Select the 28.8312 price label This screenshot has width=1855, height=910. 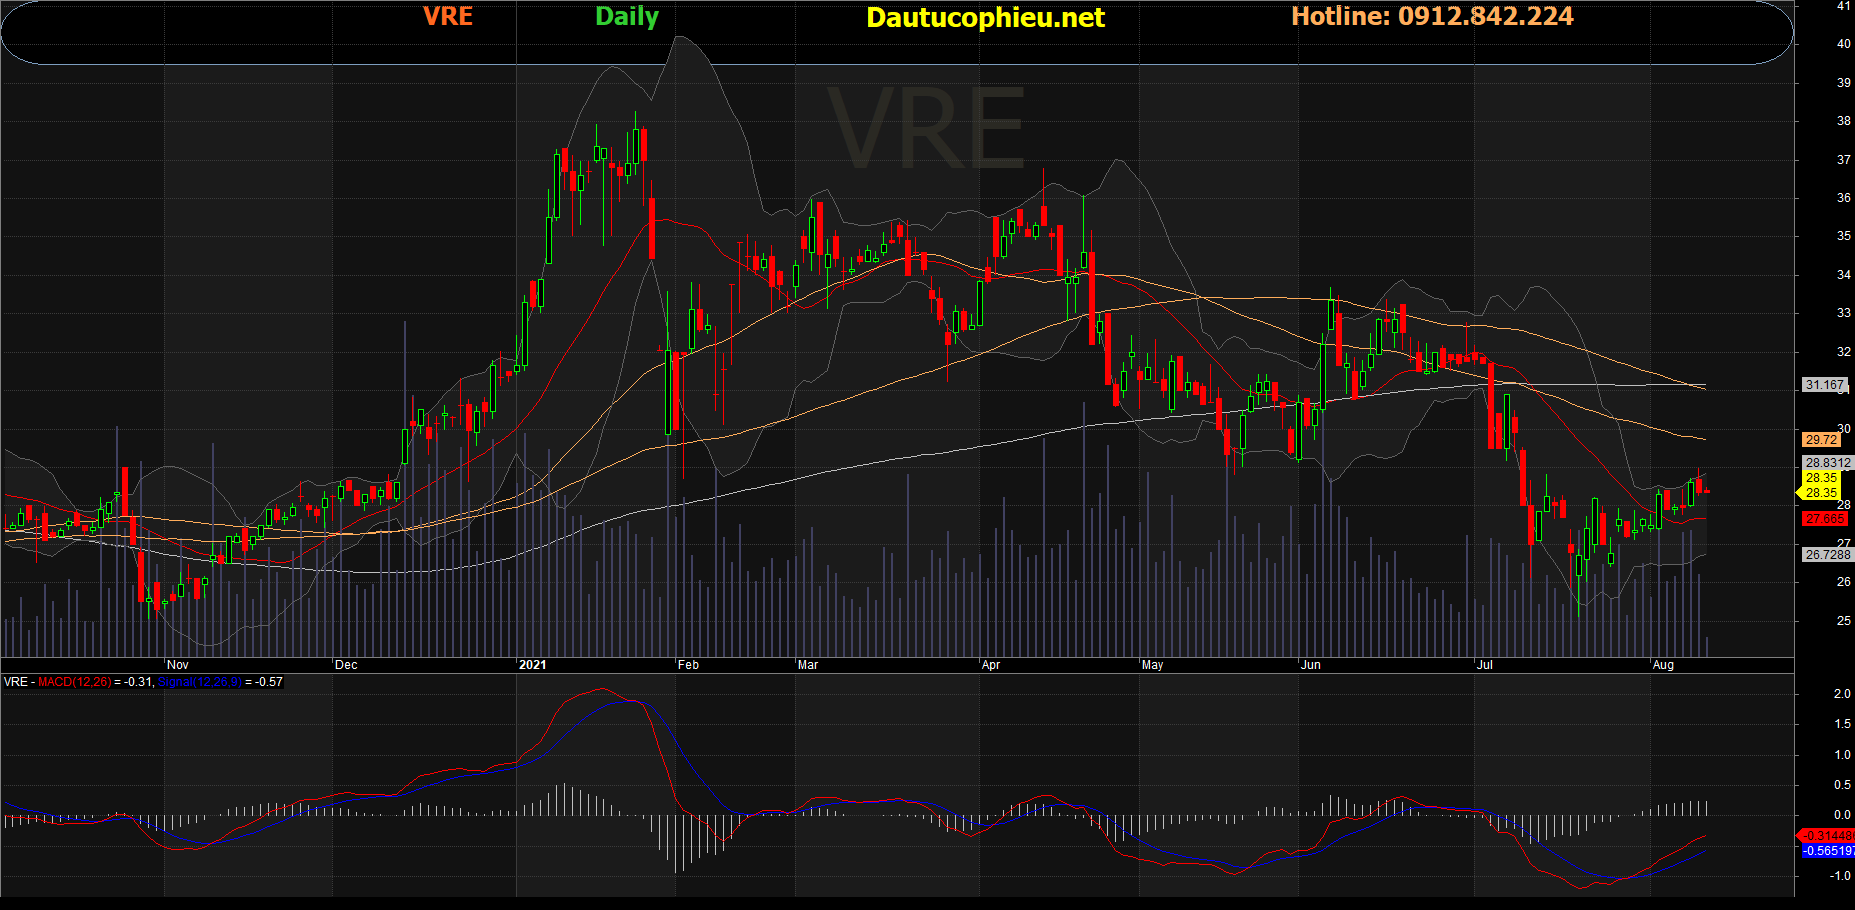coord(1827,463)
